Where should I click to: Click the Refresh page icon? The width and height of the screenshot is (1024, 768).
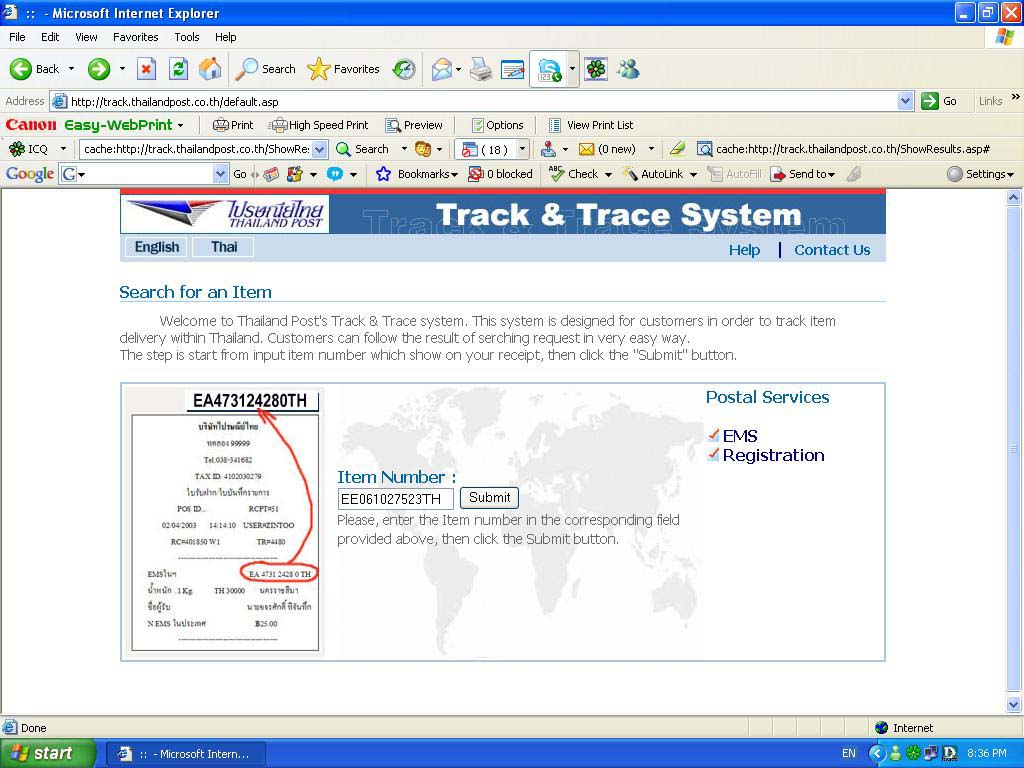[x=178, y=69]
